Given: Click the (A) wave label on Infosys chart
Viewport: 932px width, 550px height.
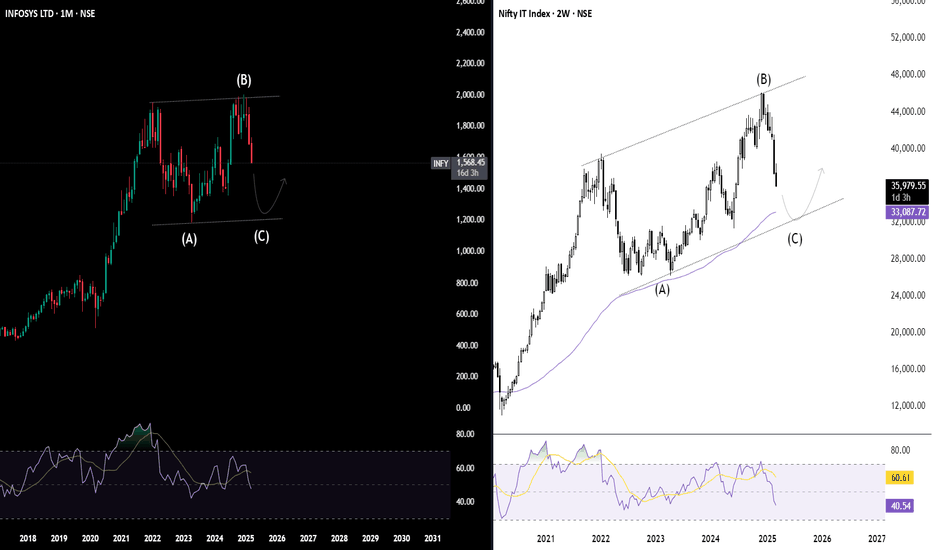Looking at the screenshot, I should [189, 239].
